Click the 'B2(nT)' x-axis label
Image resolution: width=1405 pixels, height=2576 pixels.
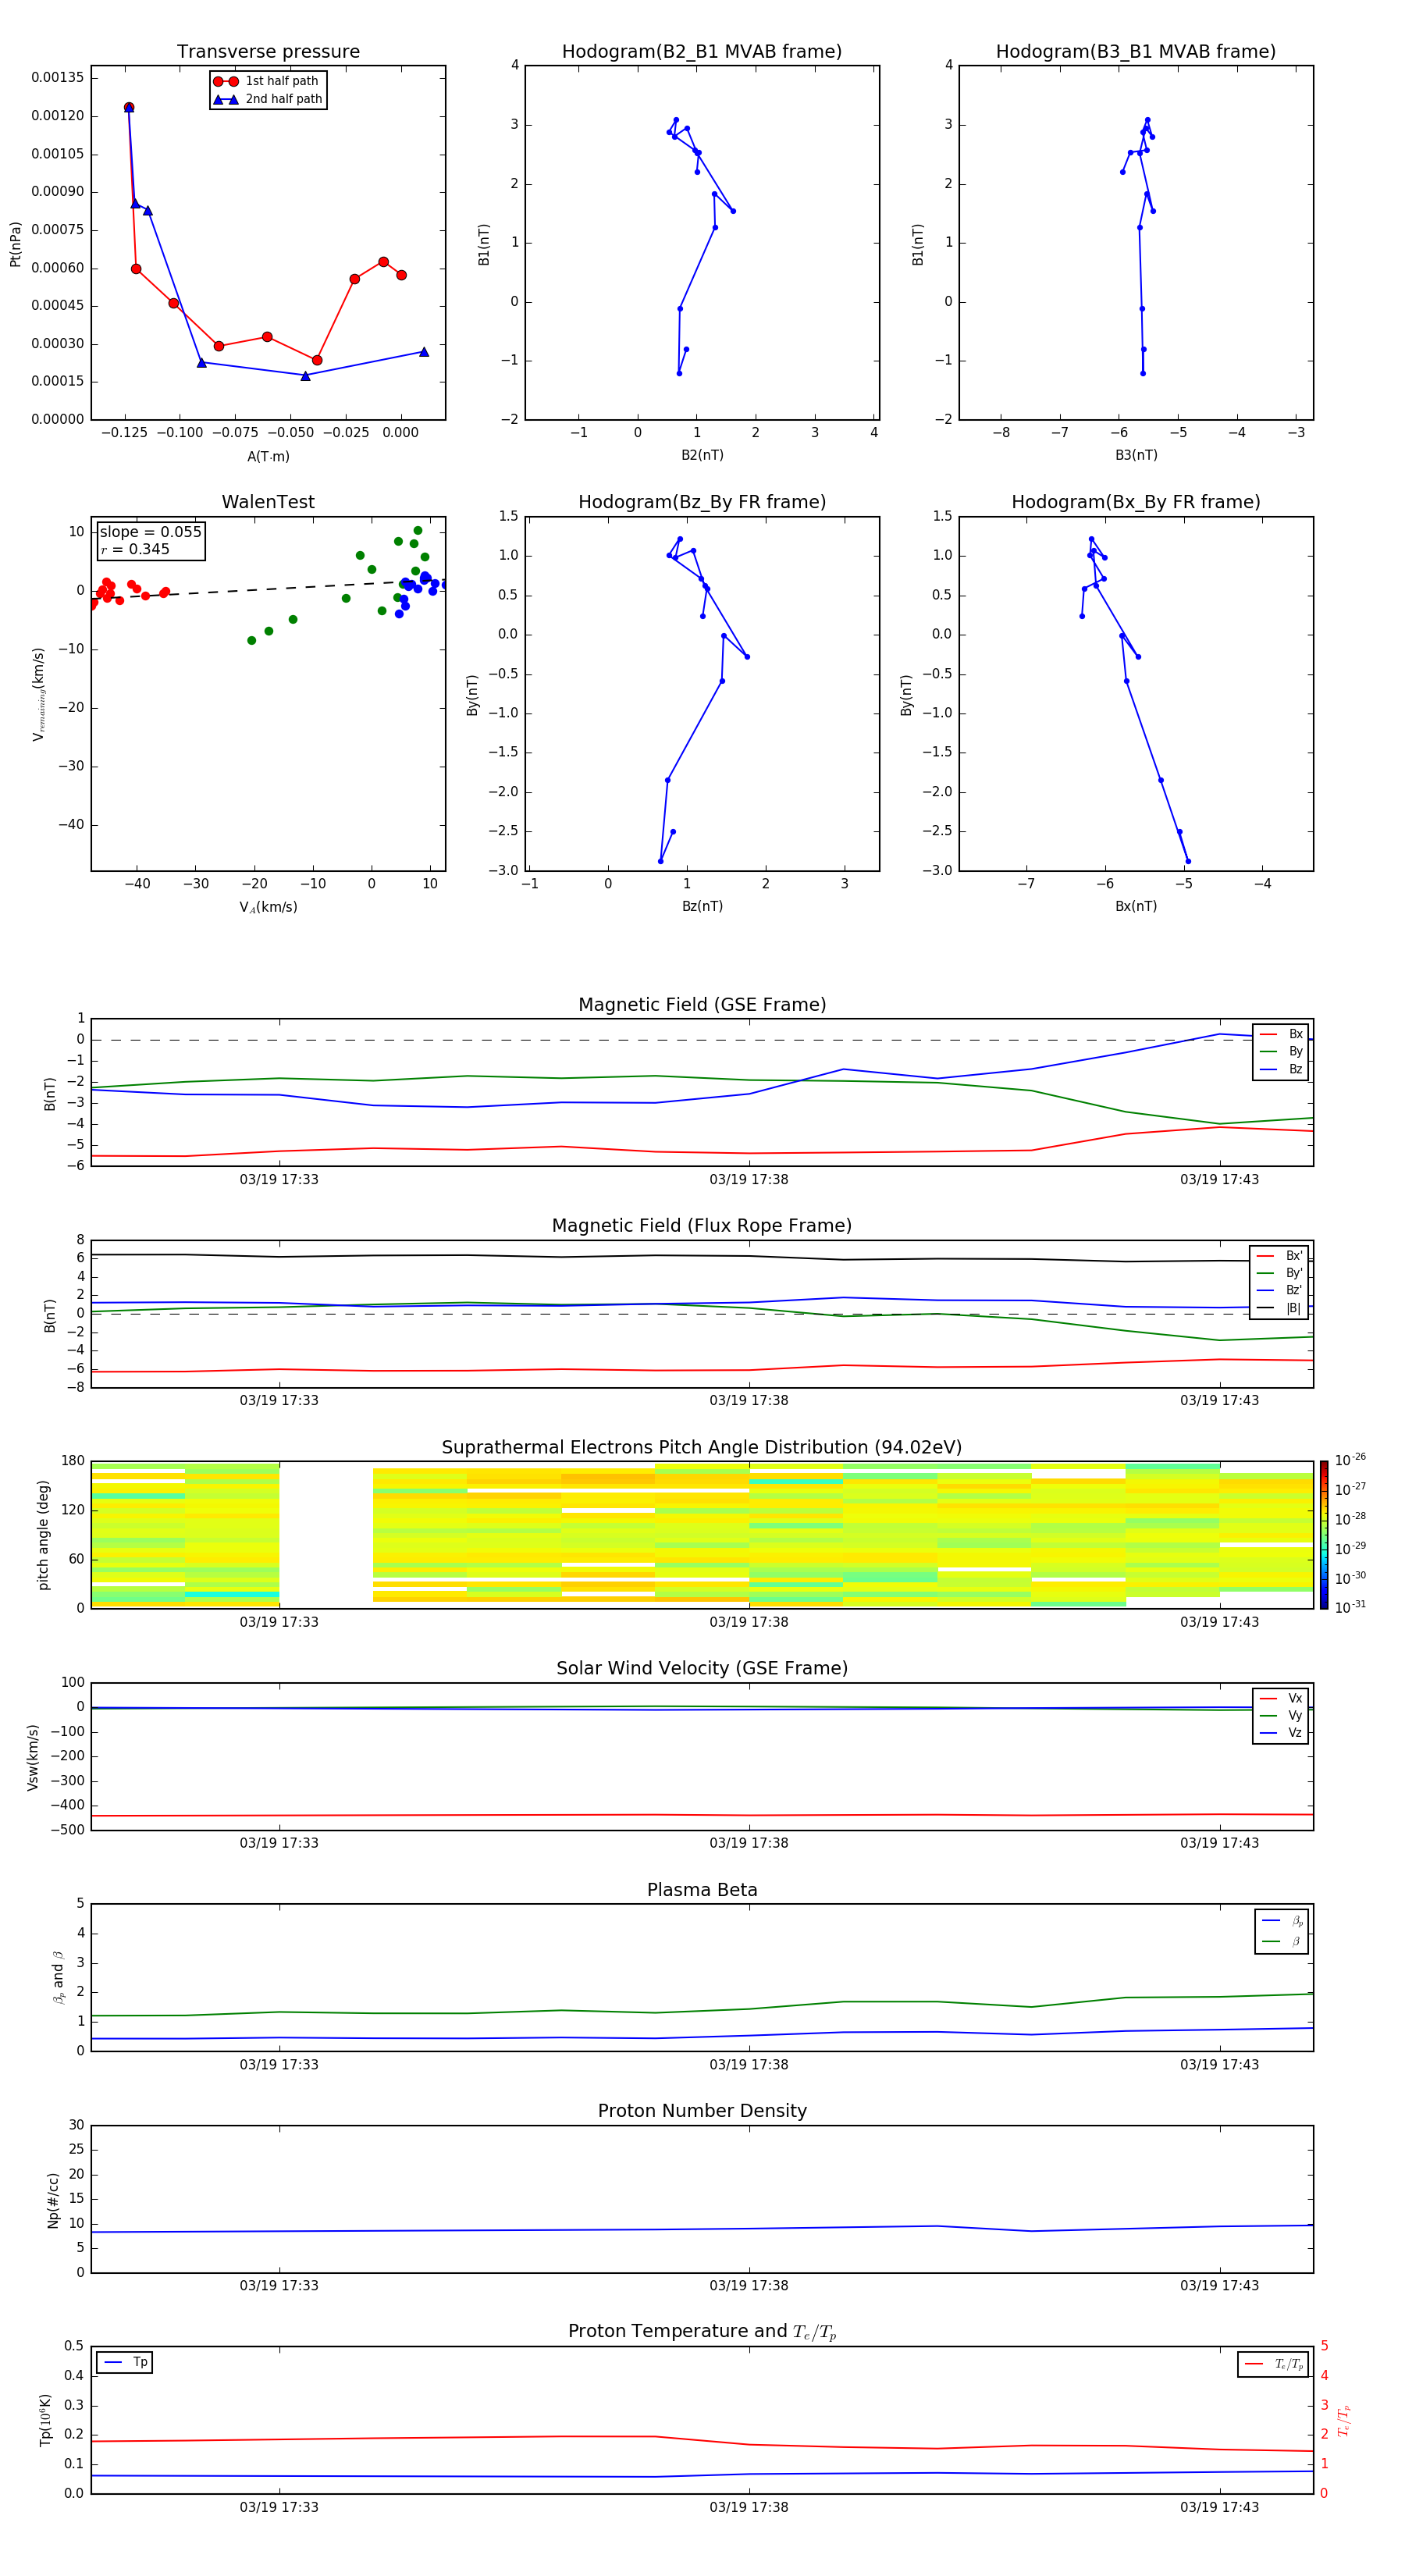tap(702, 455)
